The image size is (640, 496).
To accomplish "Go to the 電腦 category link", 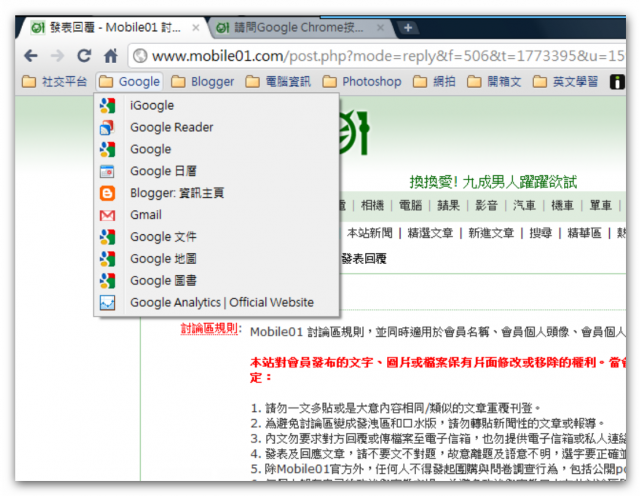I will (x=410, y=205).
